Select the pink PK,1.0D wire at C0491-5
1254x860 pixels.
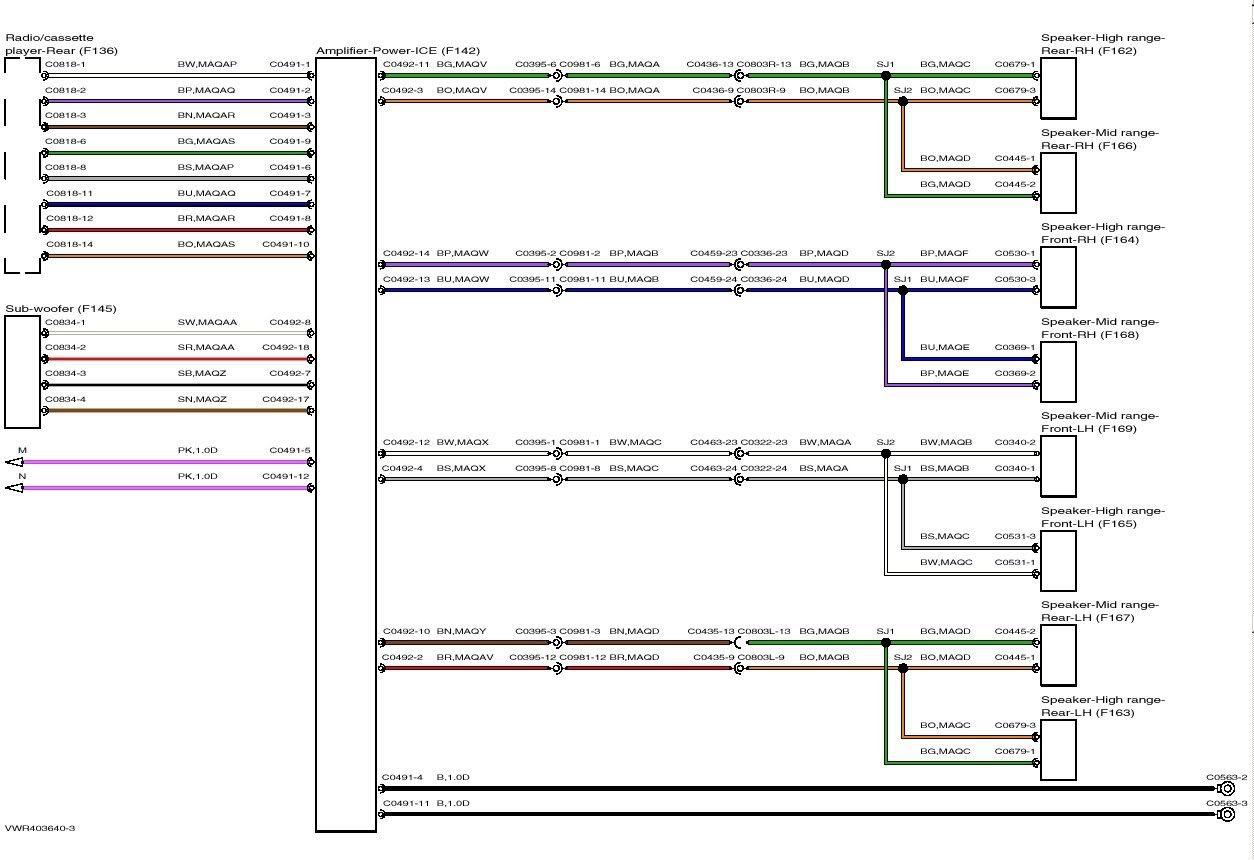(x=175, y=462)
